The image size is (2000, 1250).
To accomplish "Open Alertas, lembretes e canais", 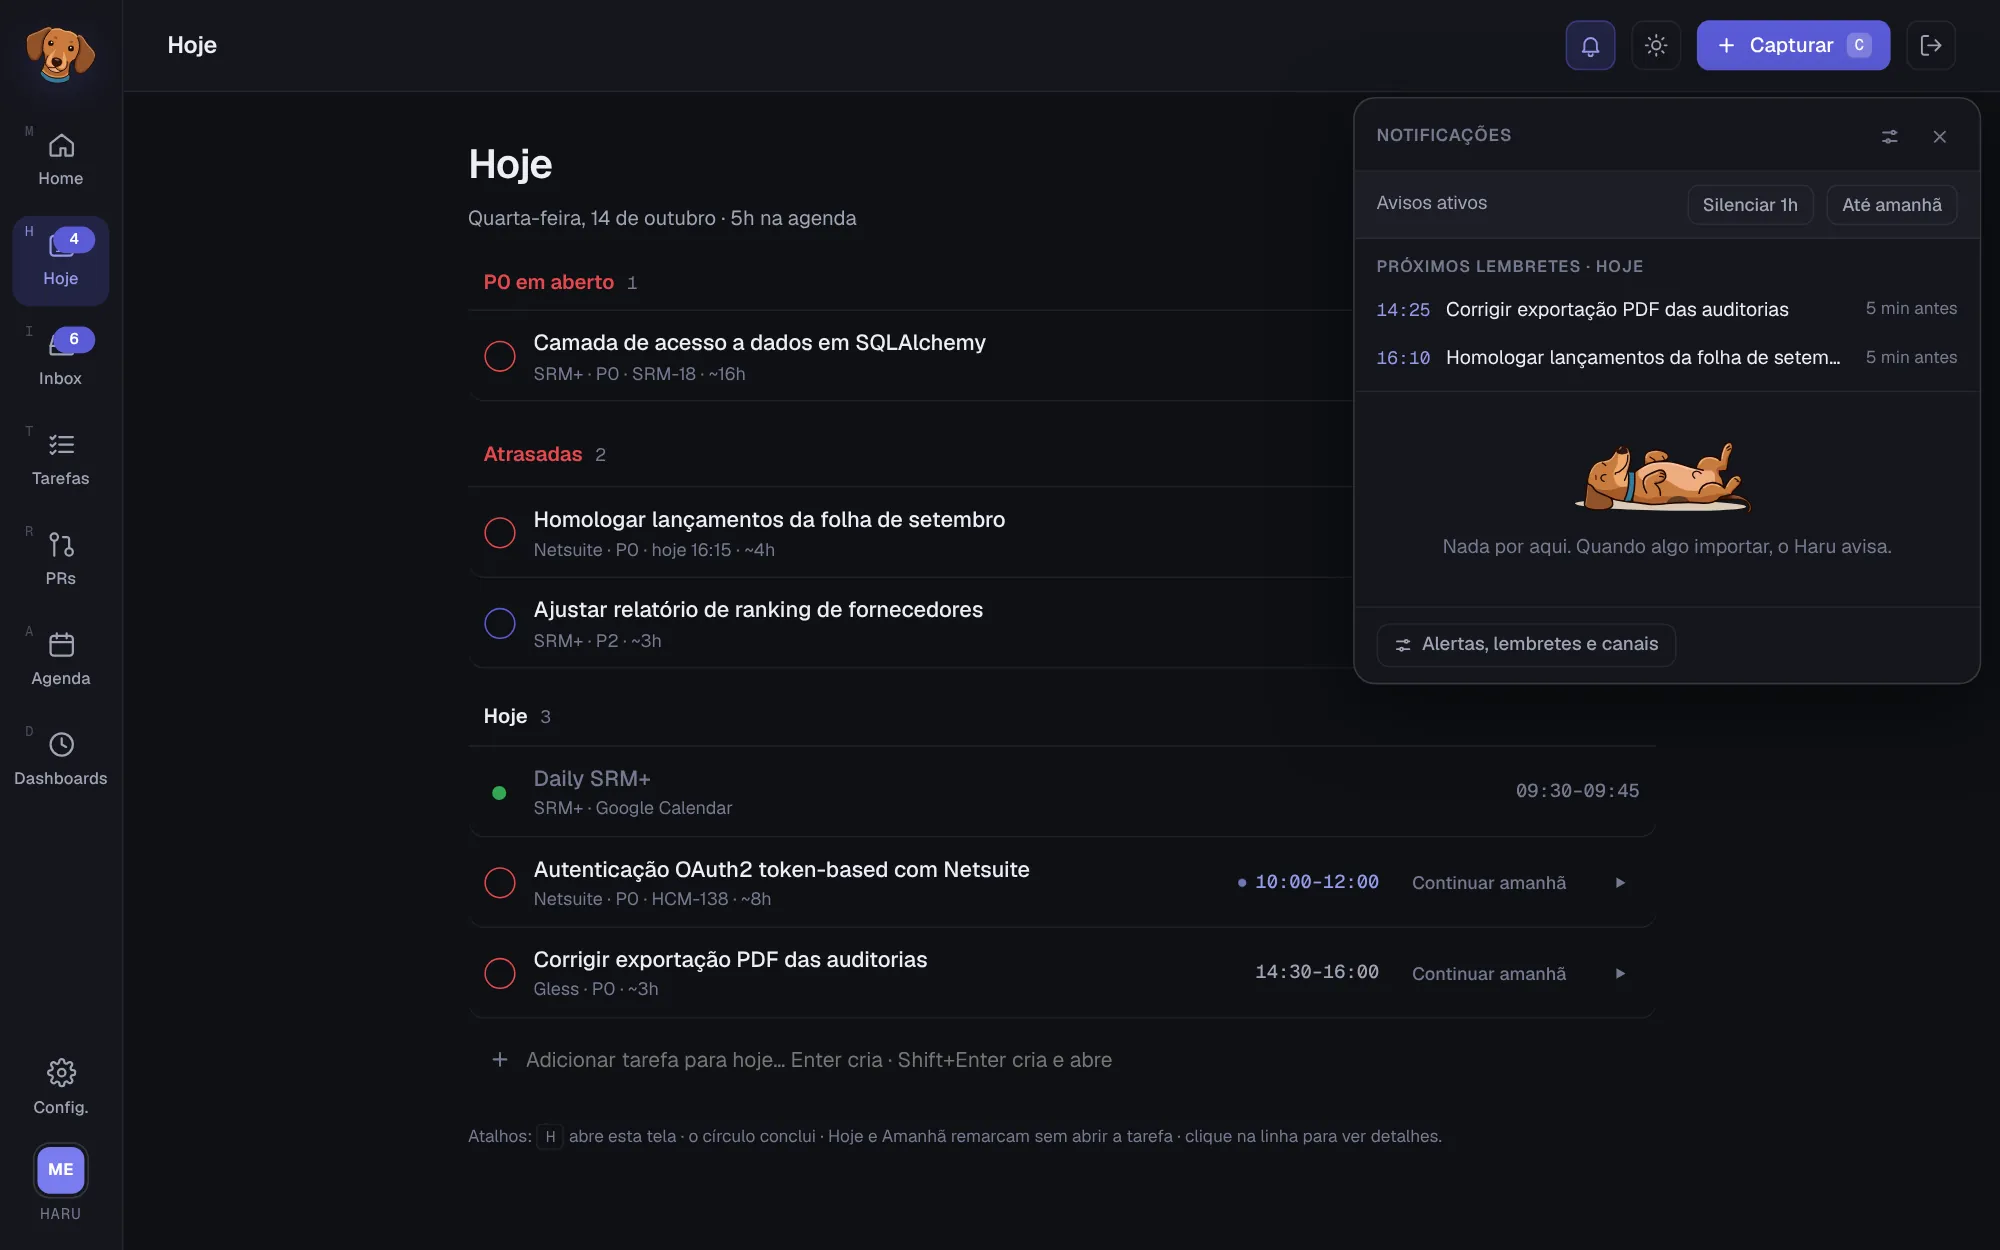I will [1526, 644].
